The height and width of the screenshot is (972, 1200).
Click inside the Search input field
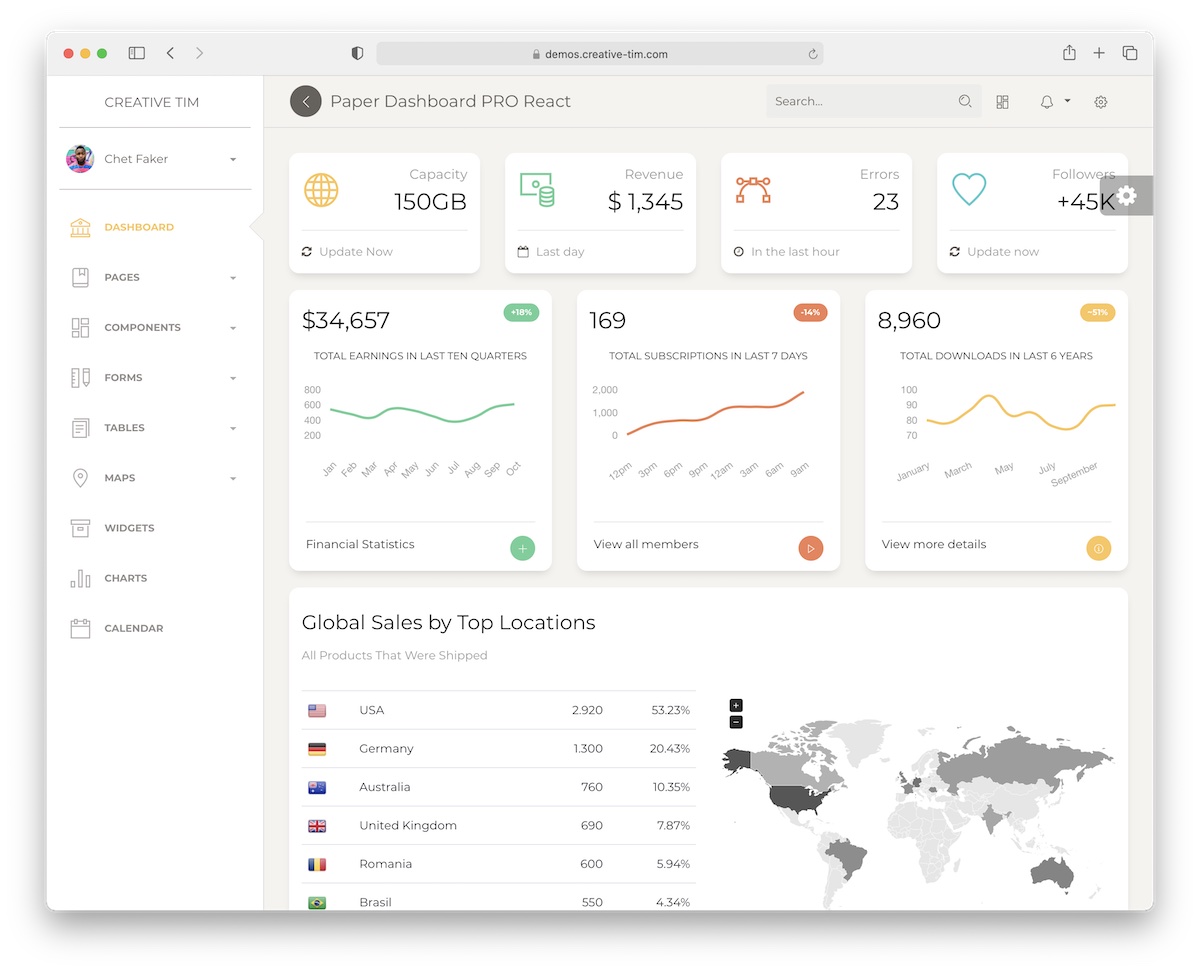point(860,101)
